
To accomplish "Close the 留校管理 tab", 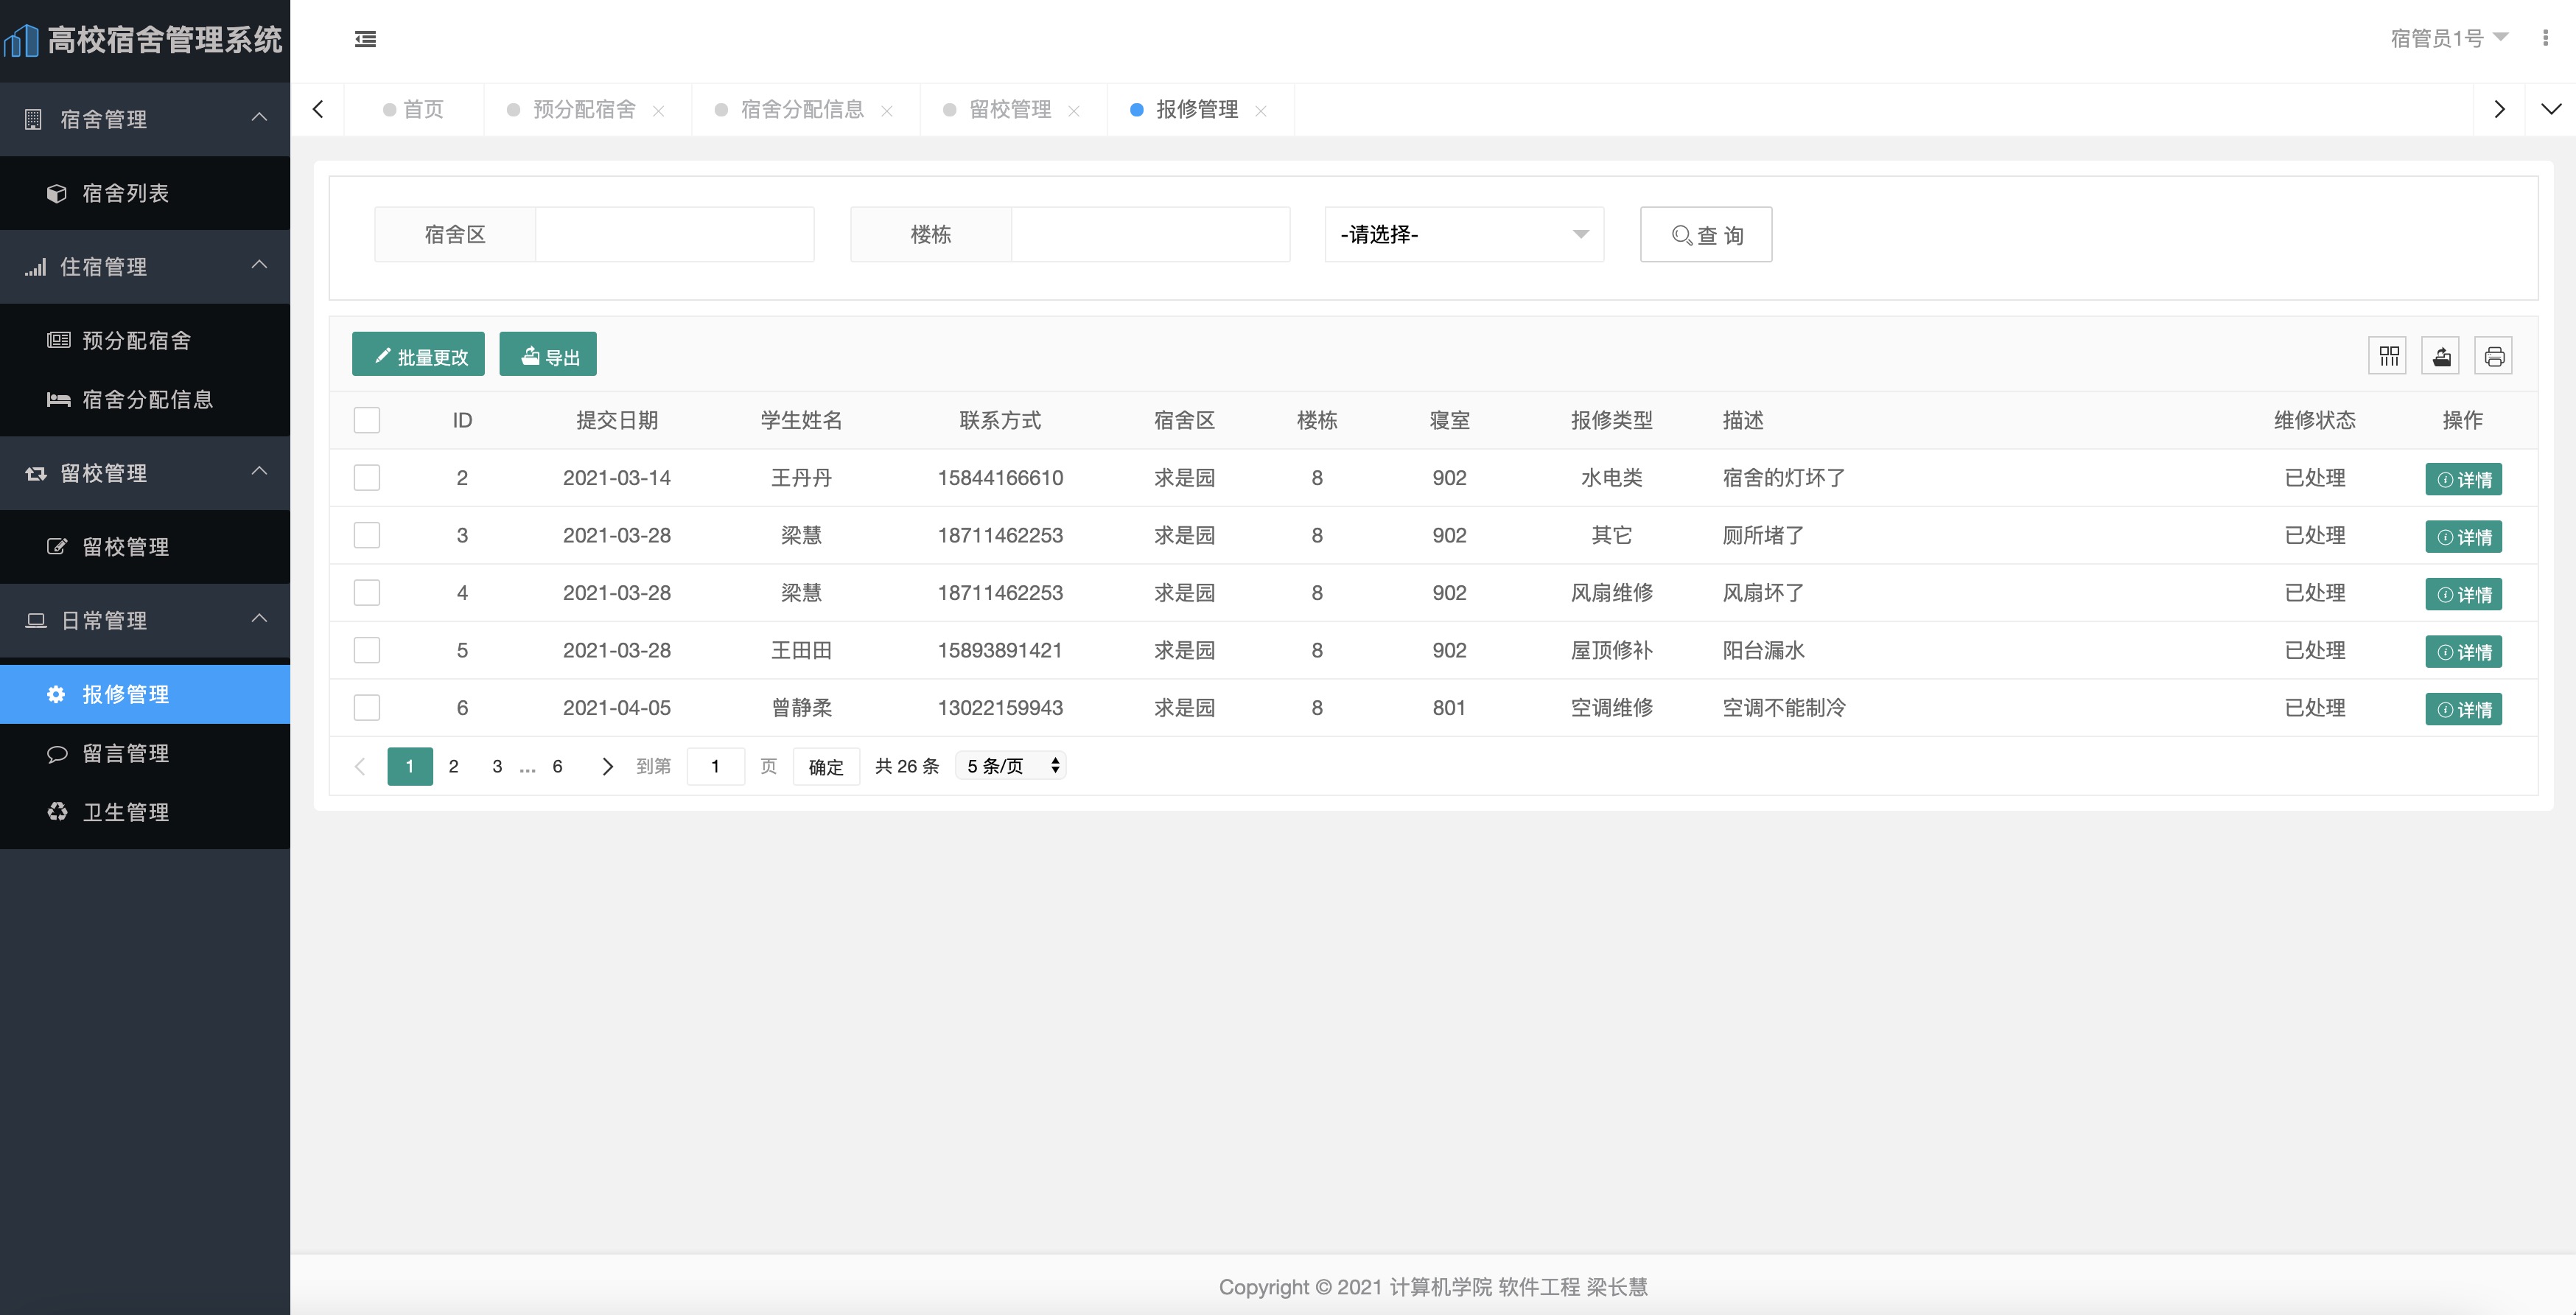I will pyautogui.click(x=1074, y=111).
